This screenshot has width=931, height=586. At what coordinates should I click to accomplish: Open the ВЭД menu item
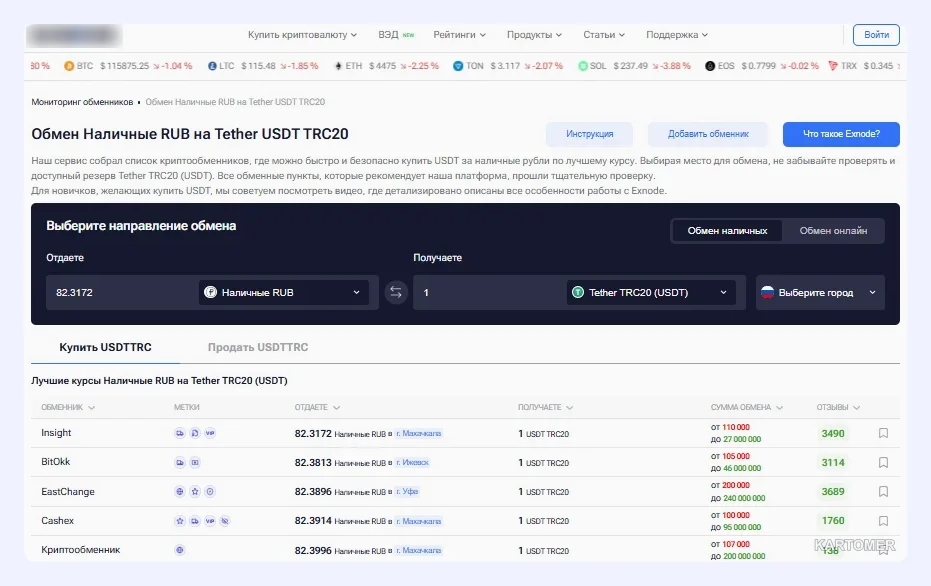click(395, 35)
